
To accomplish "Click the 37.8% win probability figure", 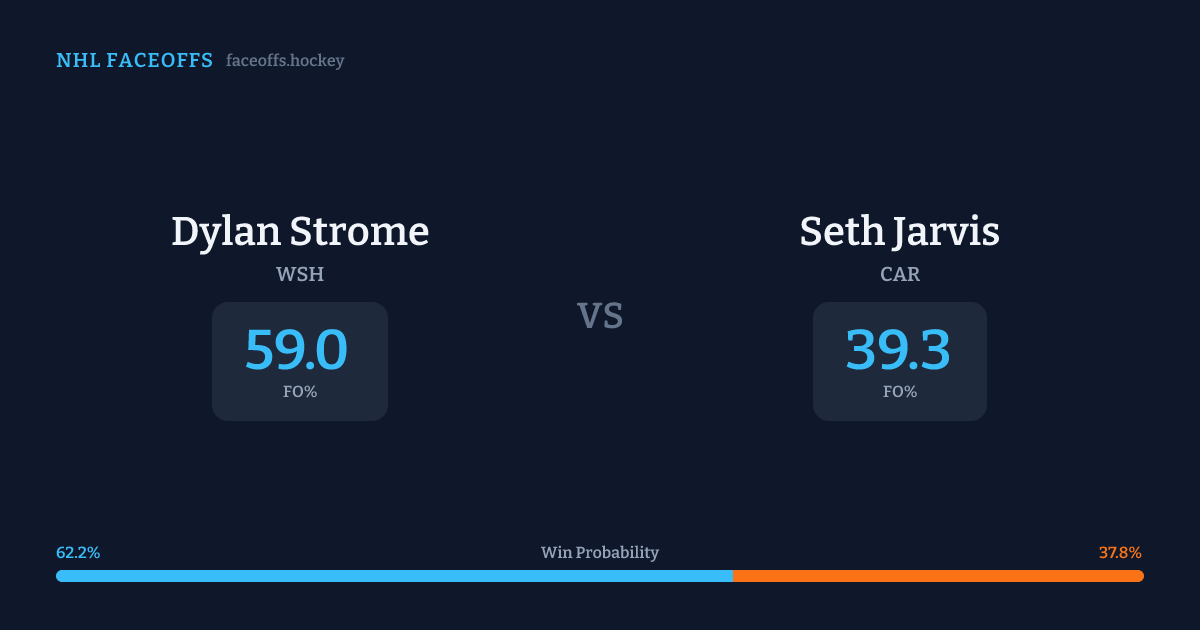I will coord(1120,553).
